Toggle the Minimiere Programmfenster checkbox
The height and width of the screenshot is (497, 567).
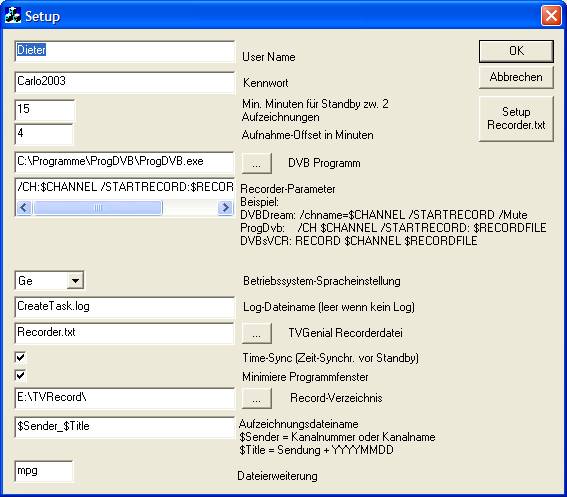click(21, 375)
